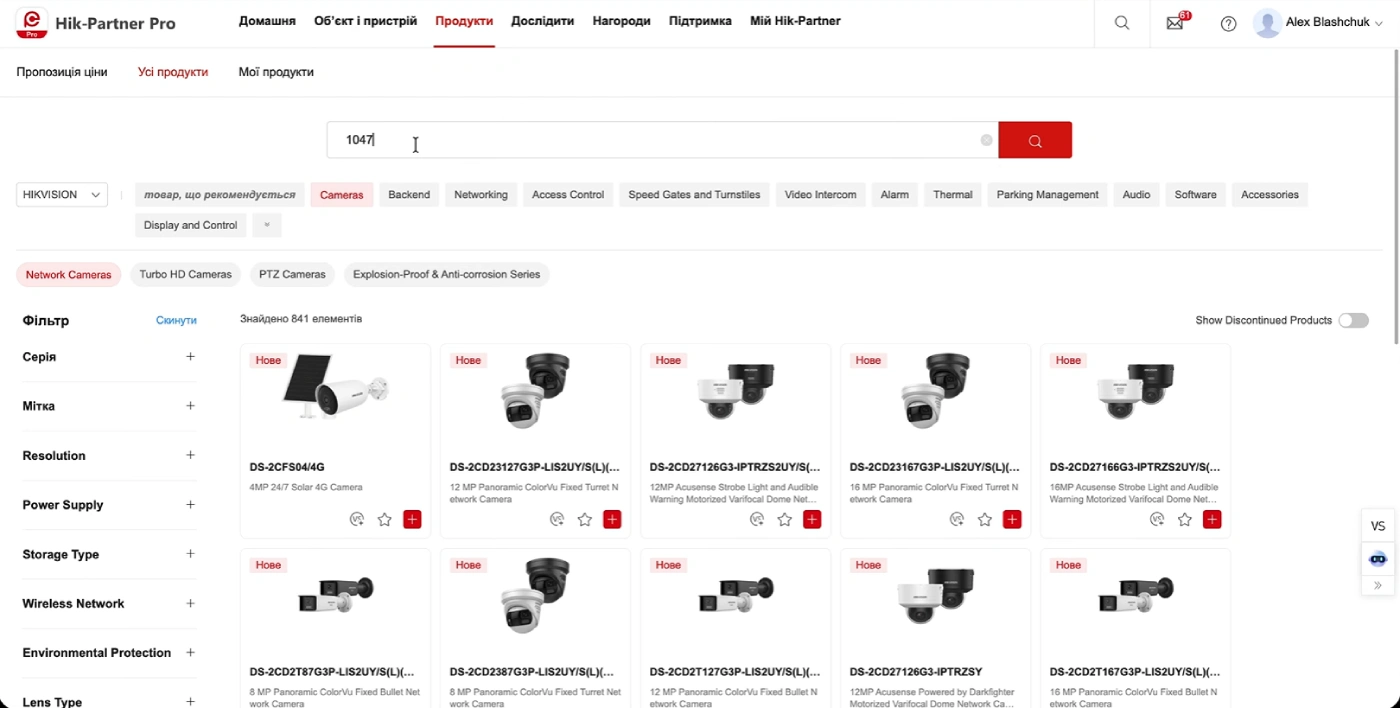
Task: Open the Alex Blashchuk account menu
Action: click(1319, 23)
